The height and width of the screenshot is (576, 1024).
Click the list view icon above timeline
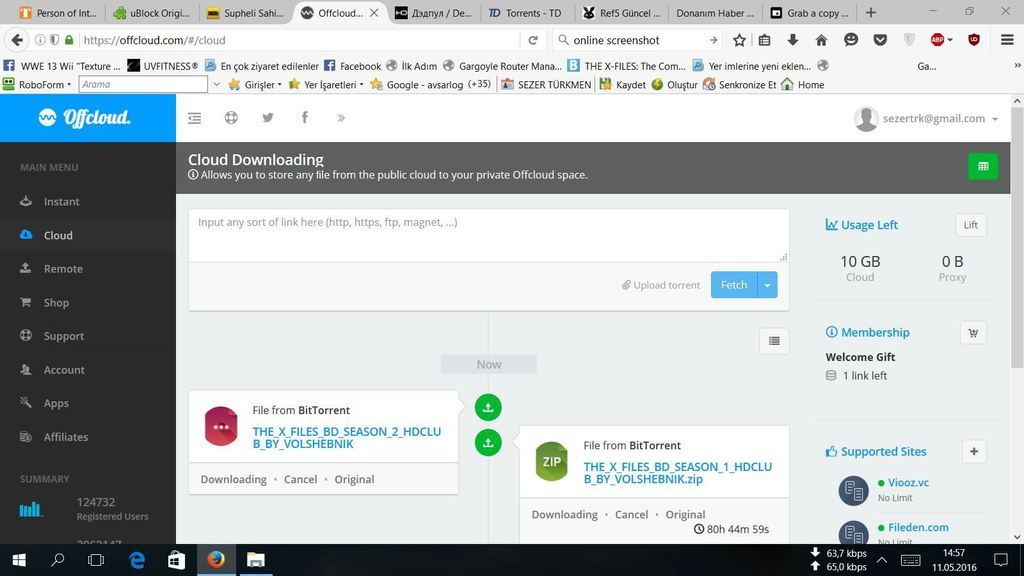pyautogui.click(x=774, y=341)
